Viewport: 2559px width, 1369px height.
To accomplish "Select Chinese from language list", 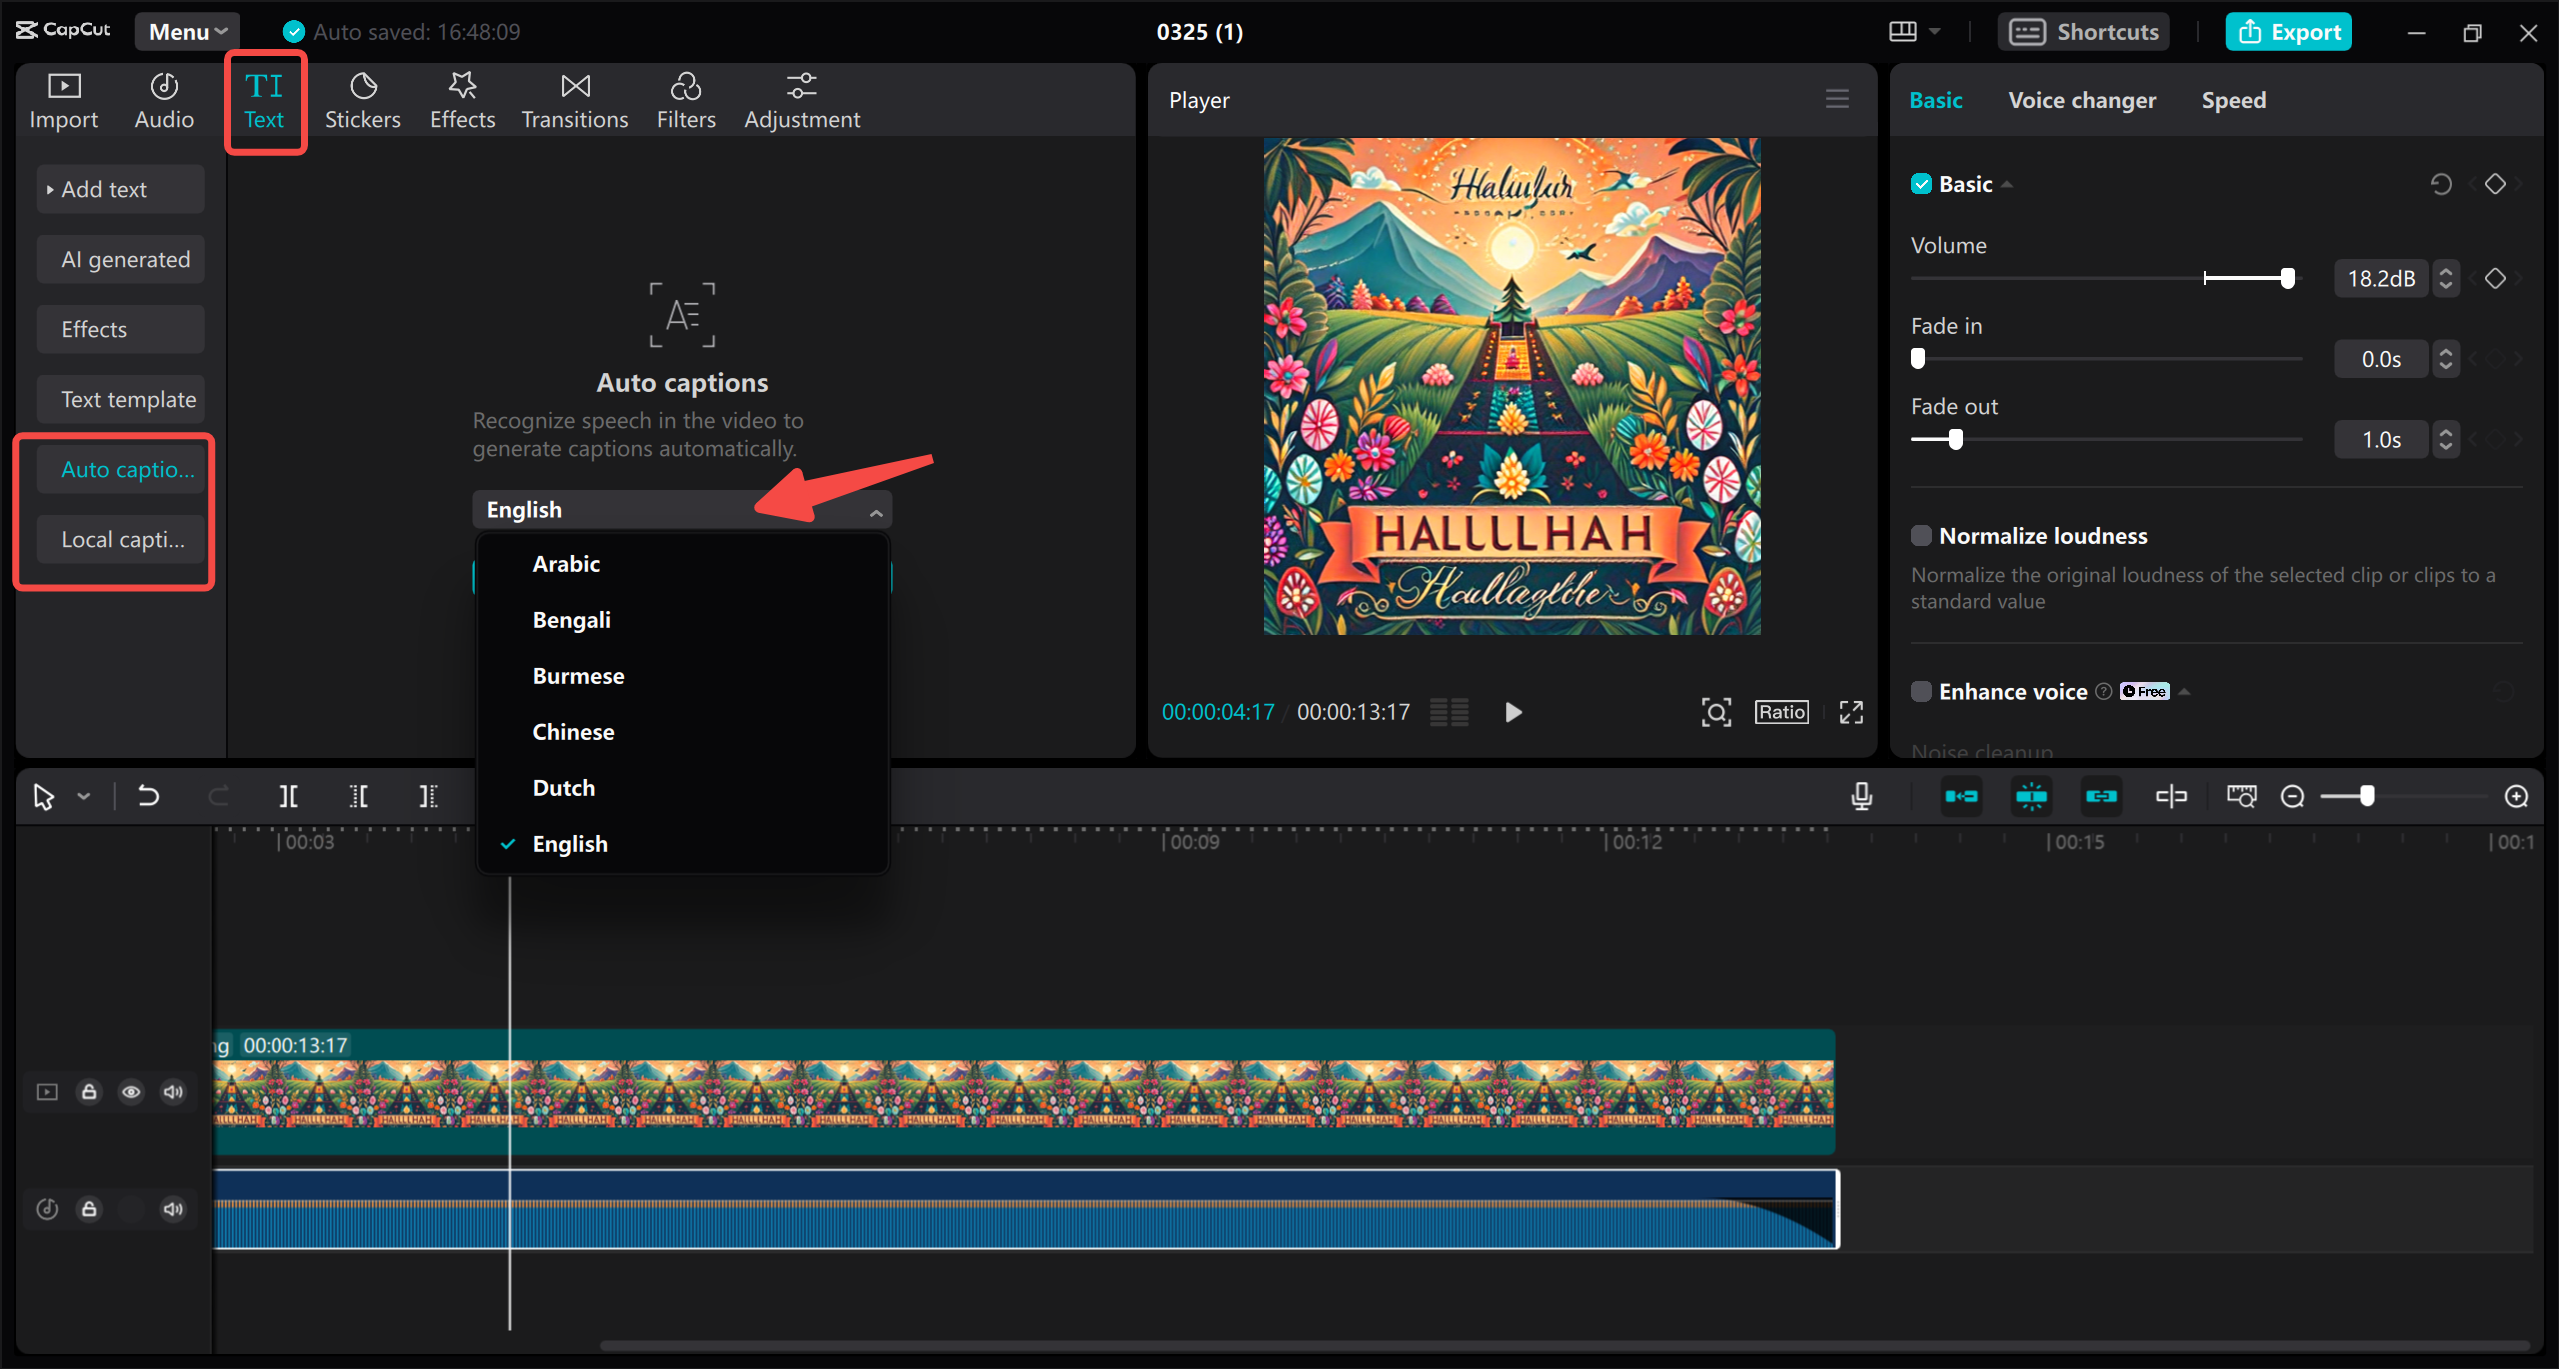I will click(x=572, y=731).
